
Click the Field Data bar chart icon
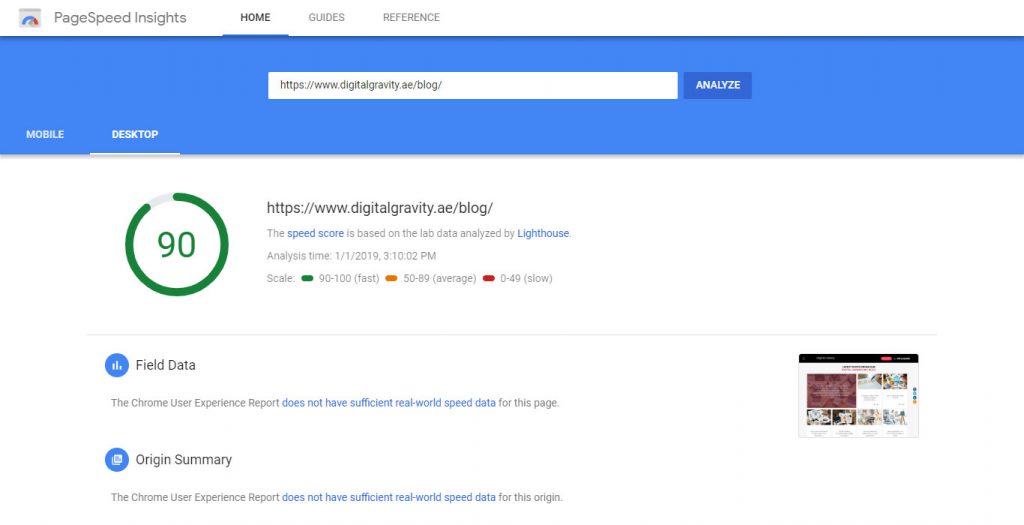pyautogui.click(x=117, y=365)
